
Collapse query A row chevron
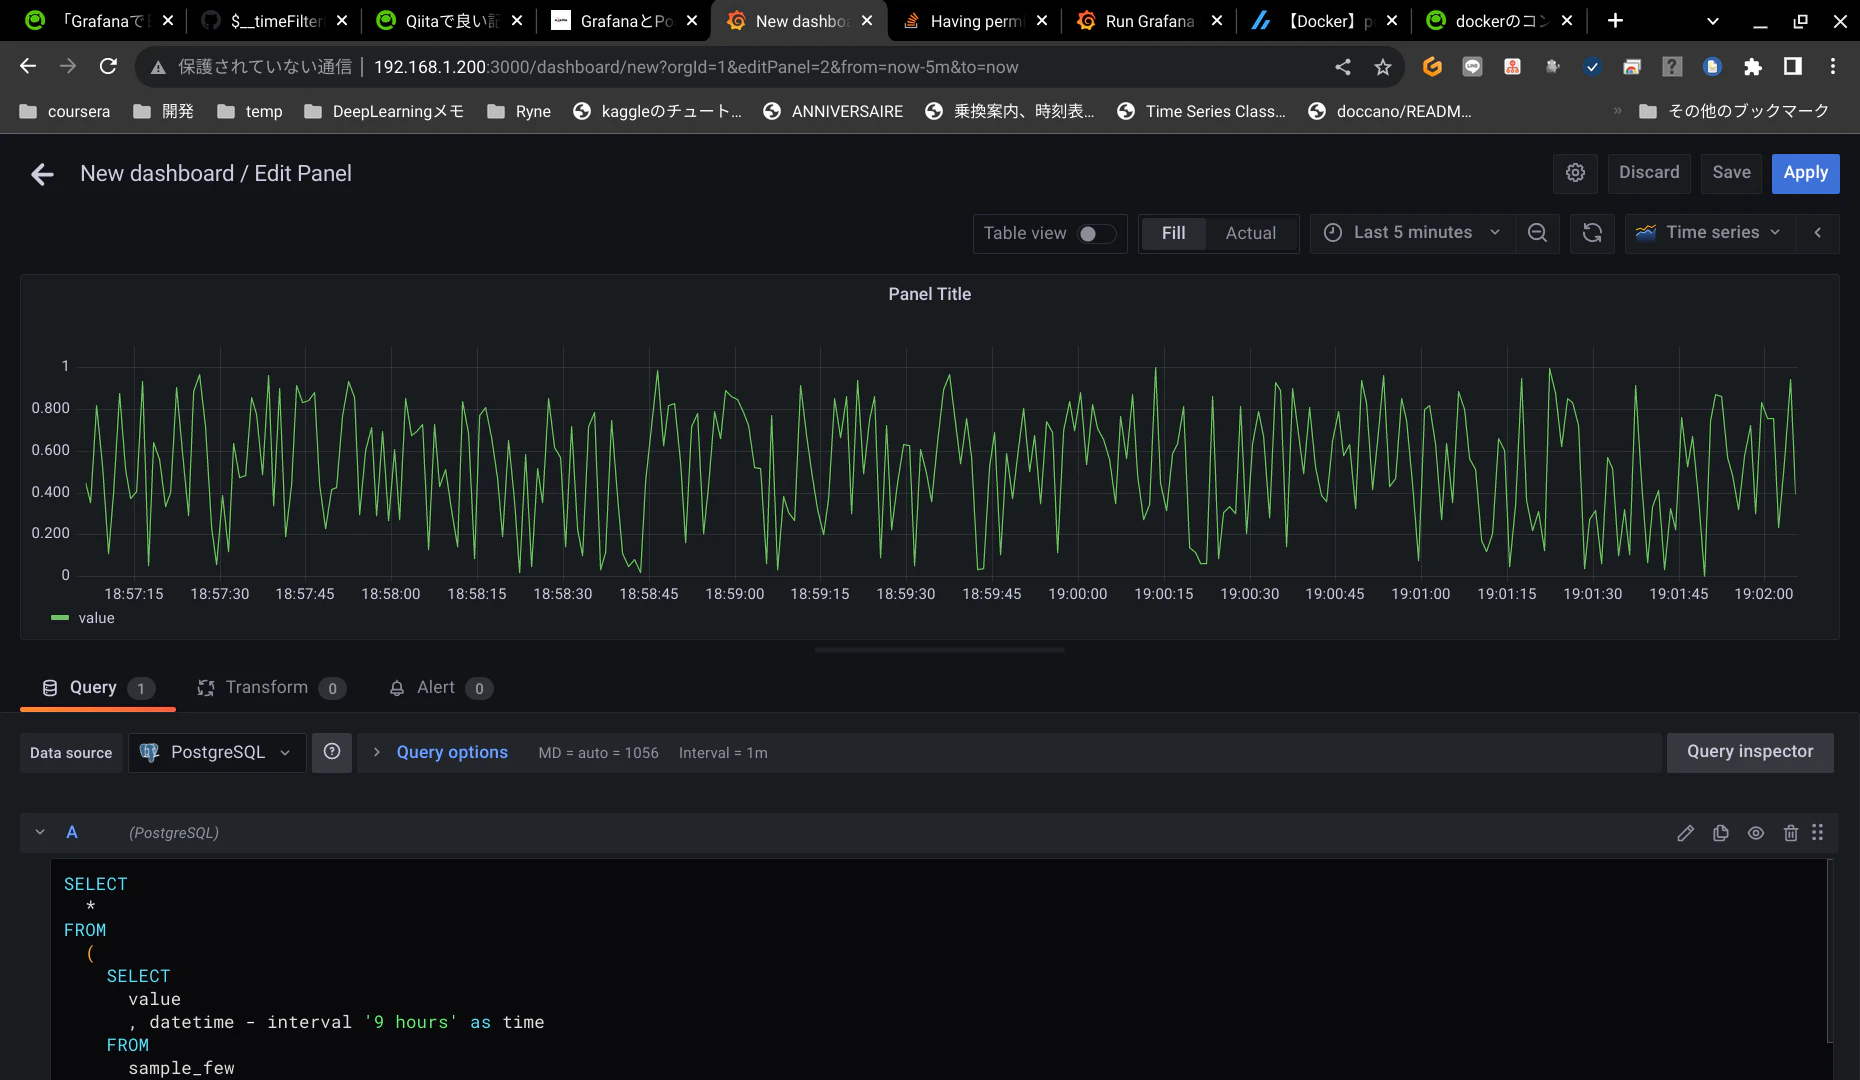point(40,832)
